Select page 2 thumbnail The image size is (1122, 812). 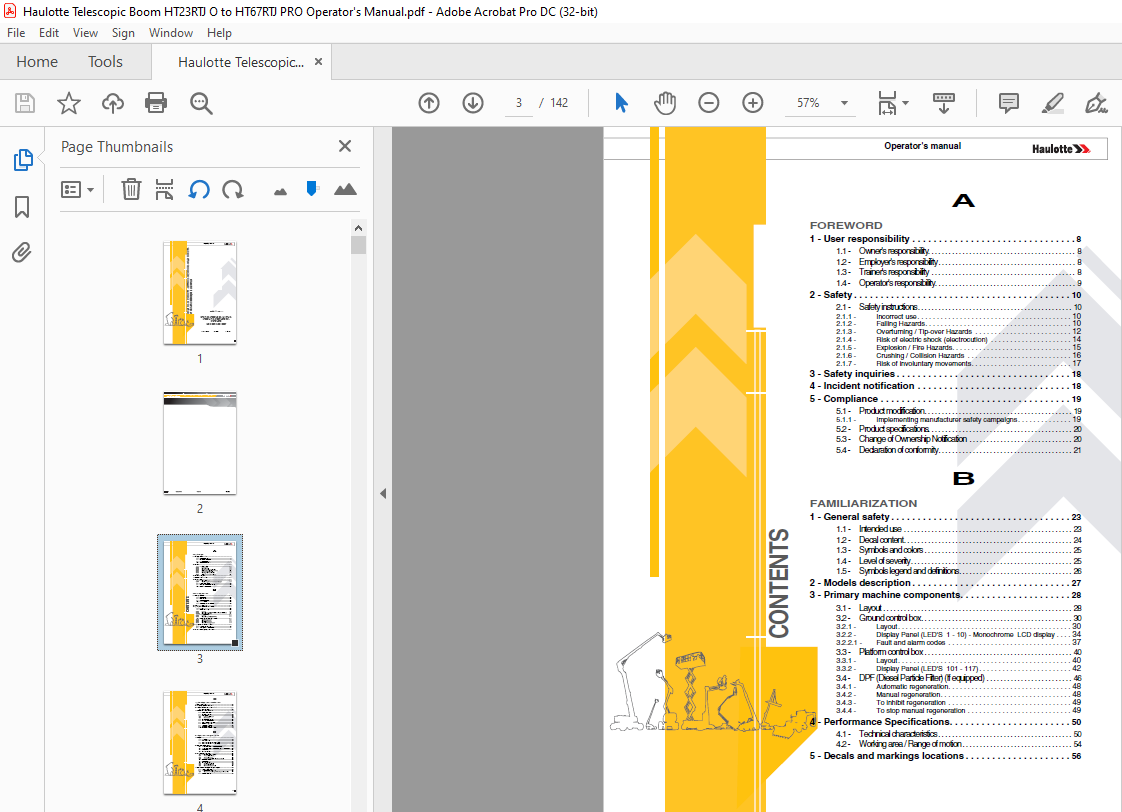(x=200, y=443)
